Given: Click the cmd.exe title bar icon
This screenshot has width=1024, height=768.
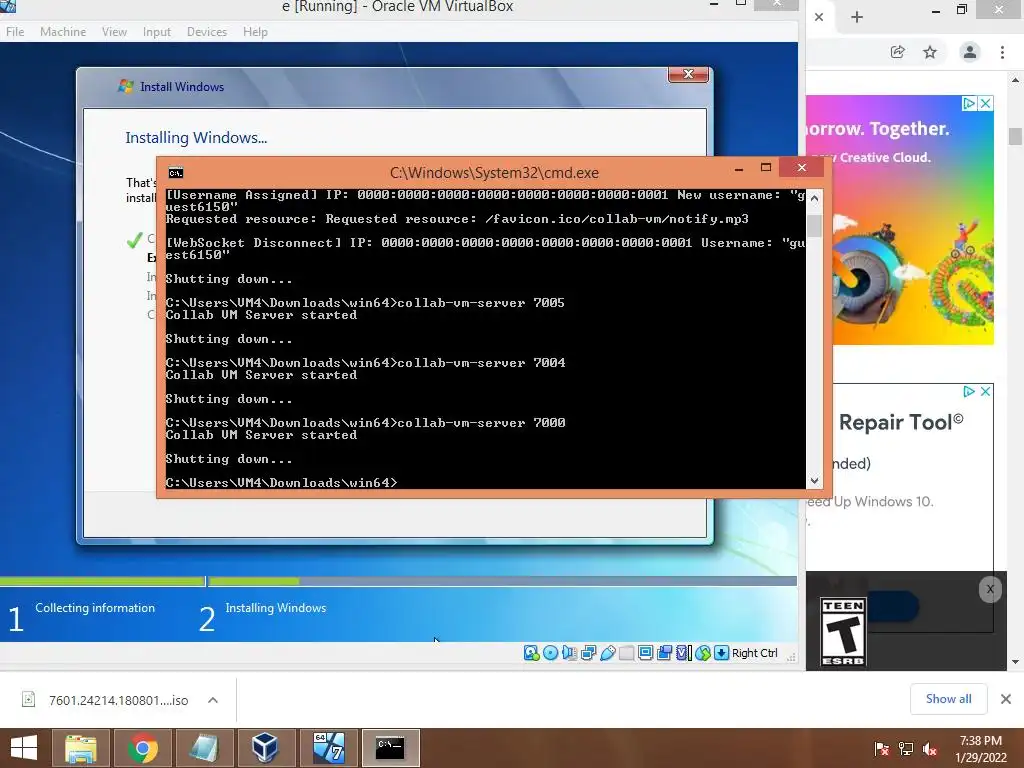Looking at the screenshot, I should pyautogui.click(x=176, y=172).
